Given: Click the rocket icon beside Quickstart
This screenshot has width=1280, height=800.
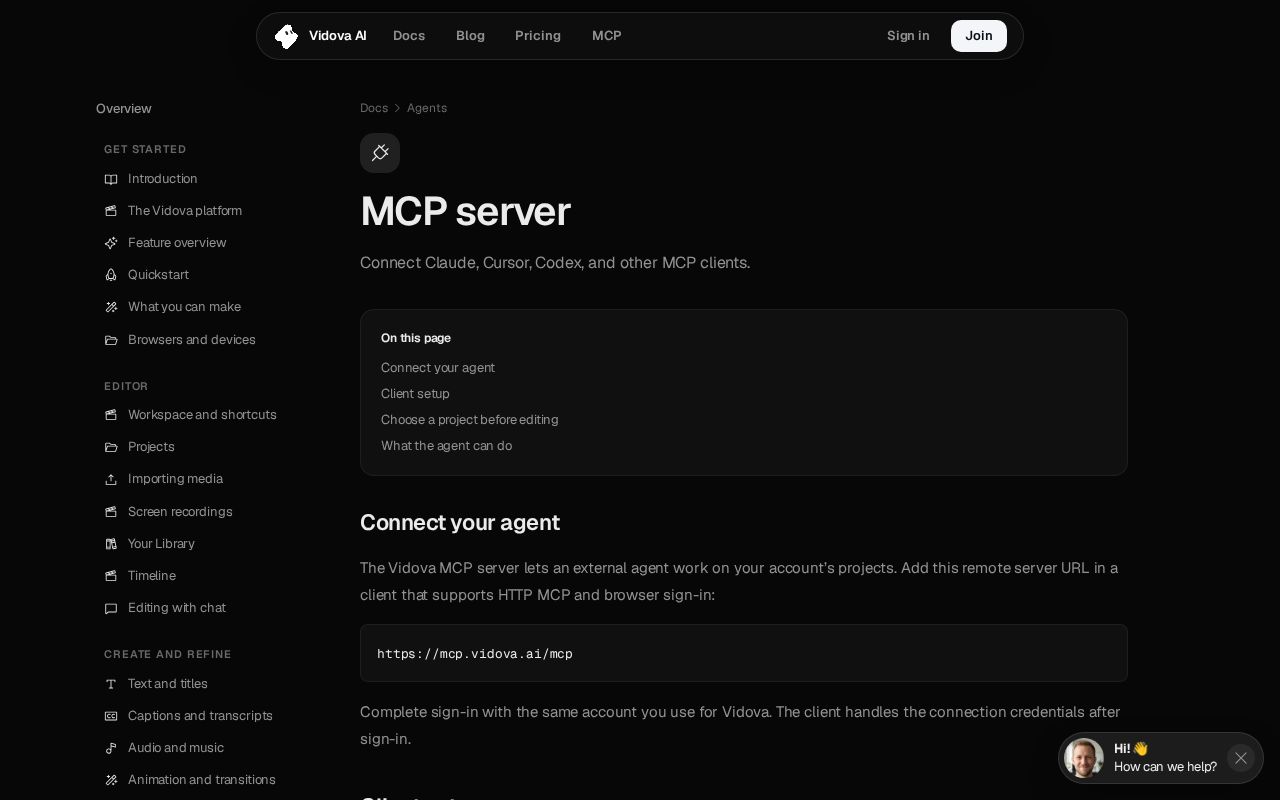Looking at the screenshot, I should 111,275.
